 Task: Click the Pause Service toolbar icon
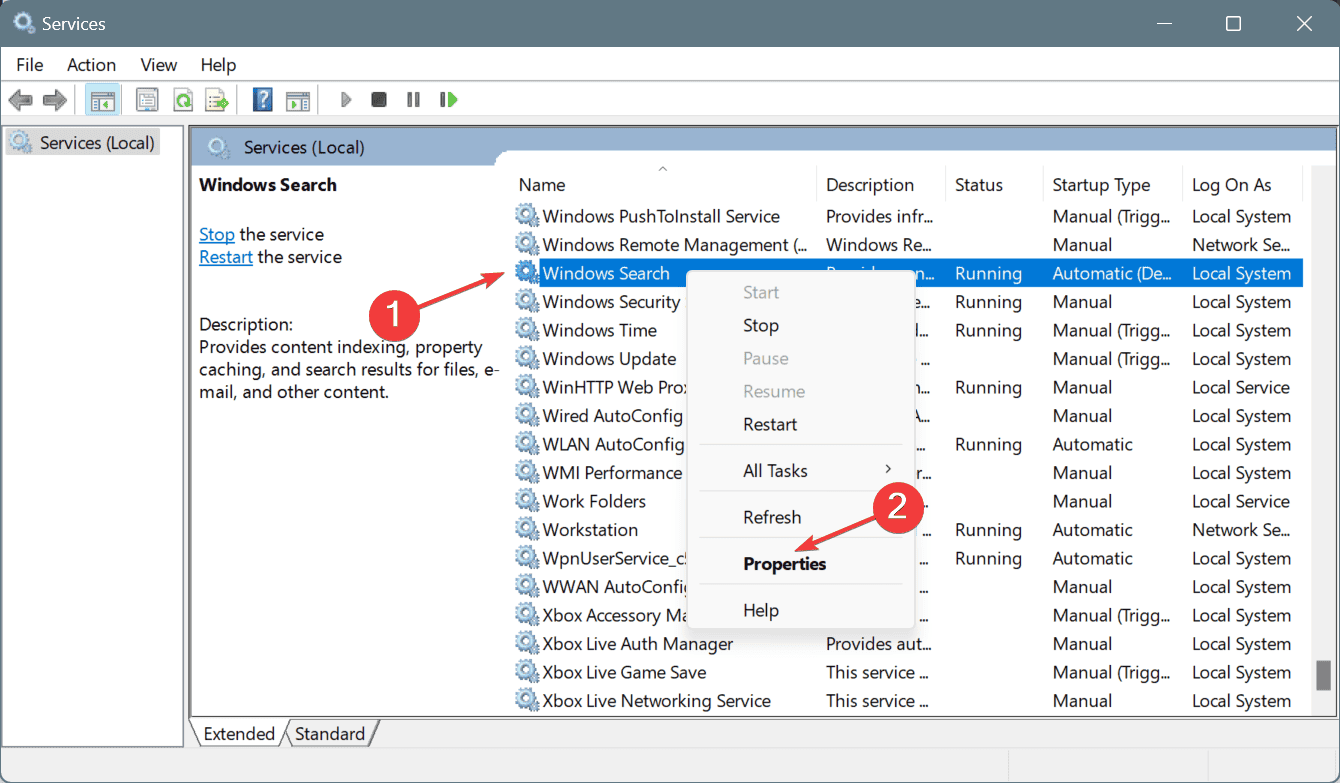pyautogui.click(x=413, y=100)
